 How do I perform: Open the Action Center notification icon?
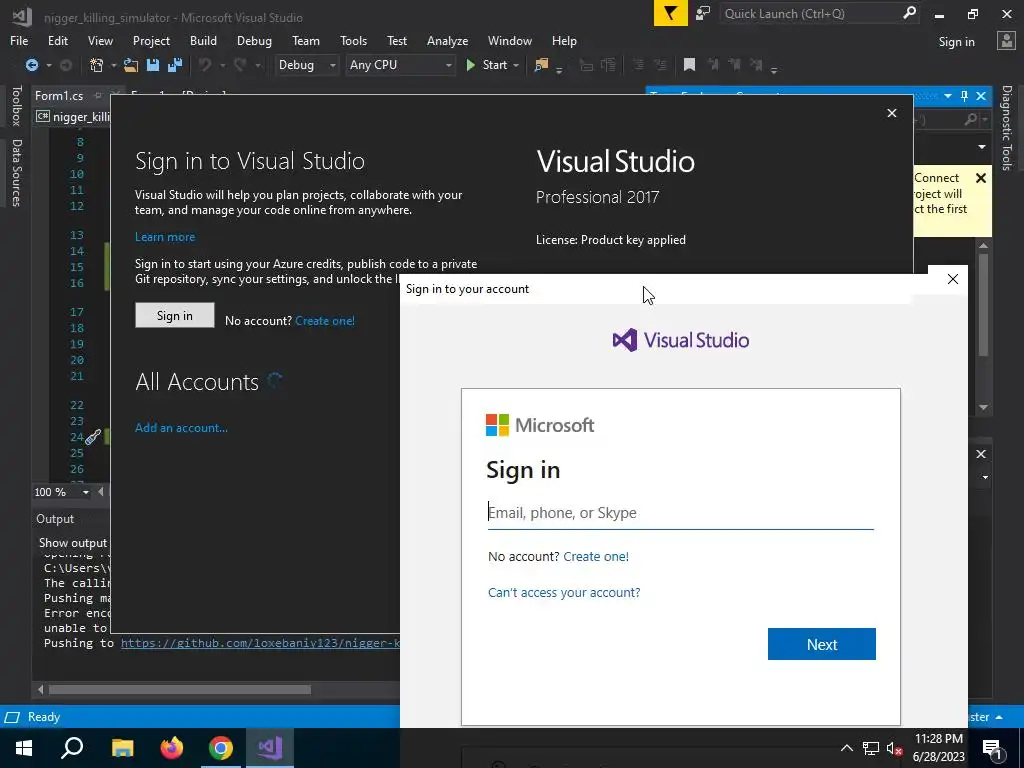coord(992,748)
